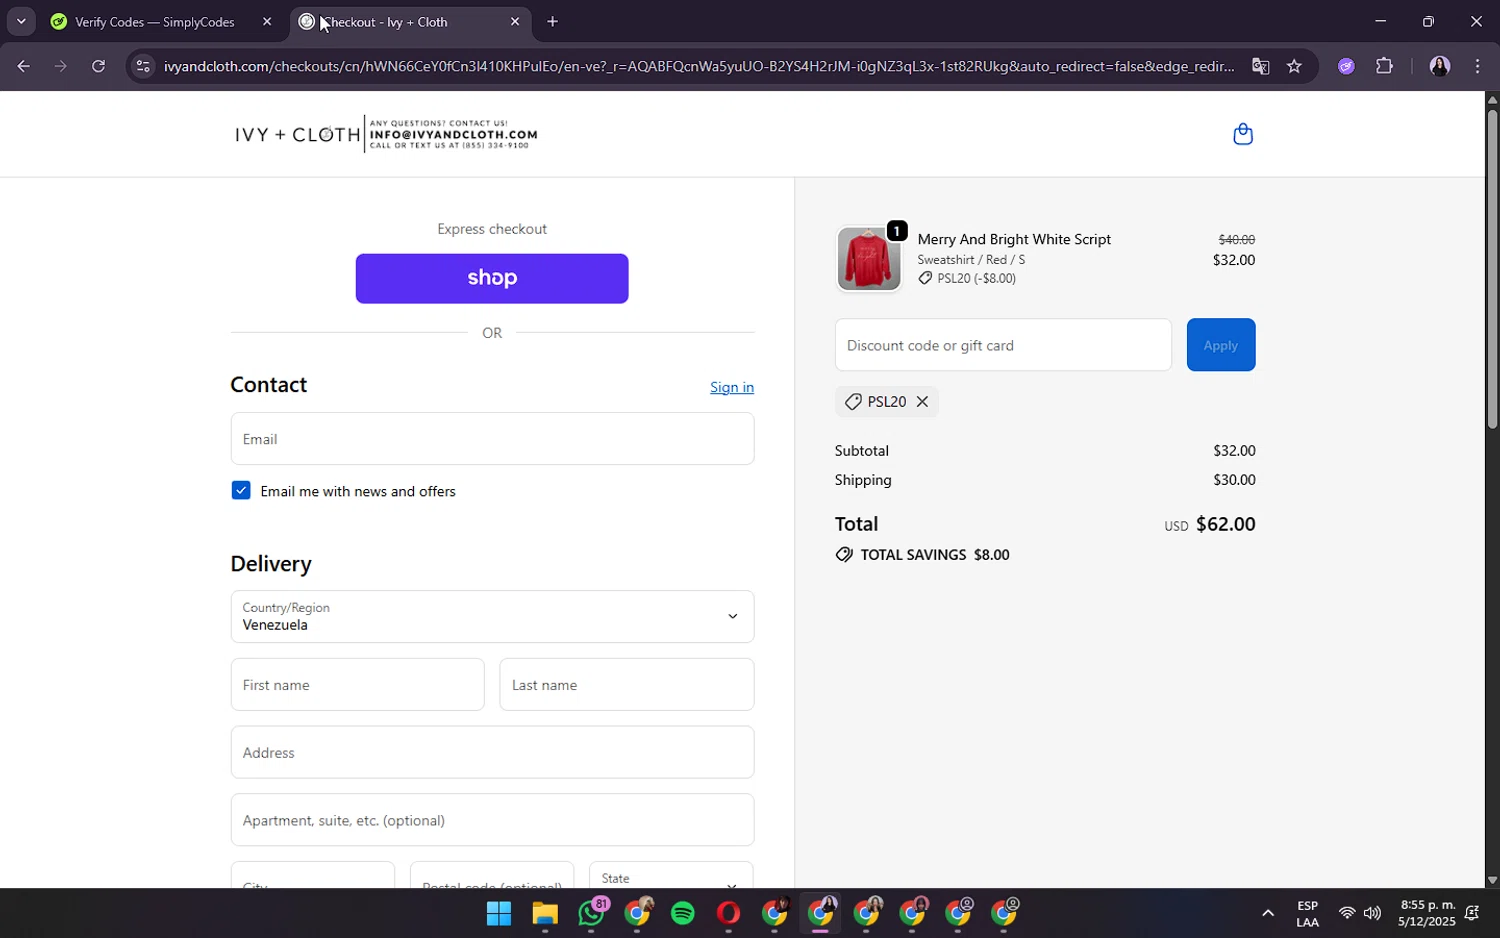Viewport: 1500px width, 938px height.
Task: Open WhatsApp from the taskbar
Action: coord(591,913)
